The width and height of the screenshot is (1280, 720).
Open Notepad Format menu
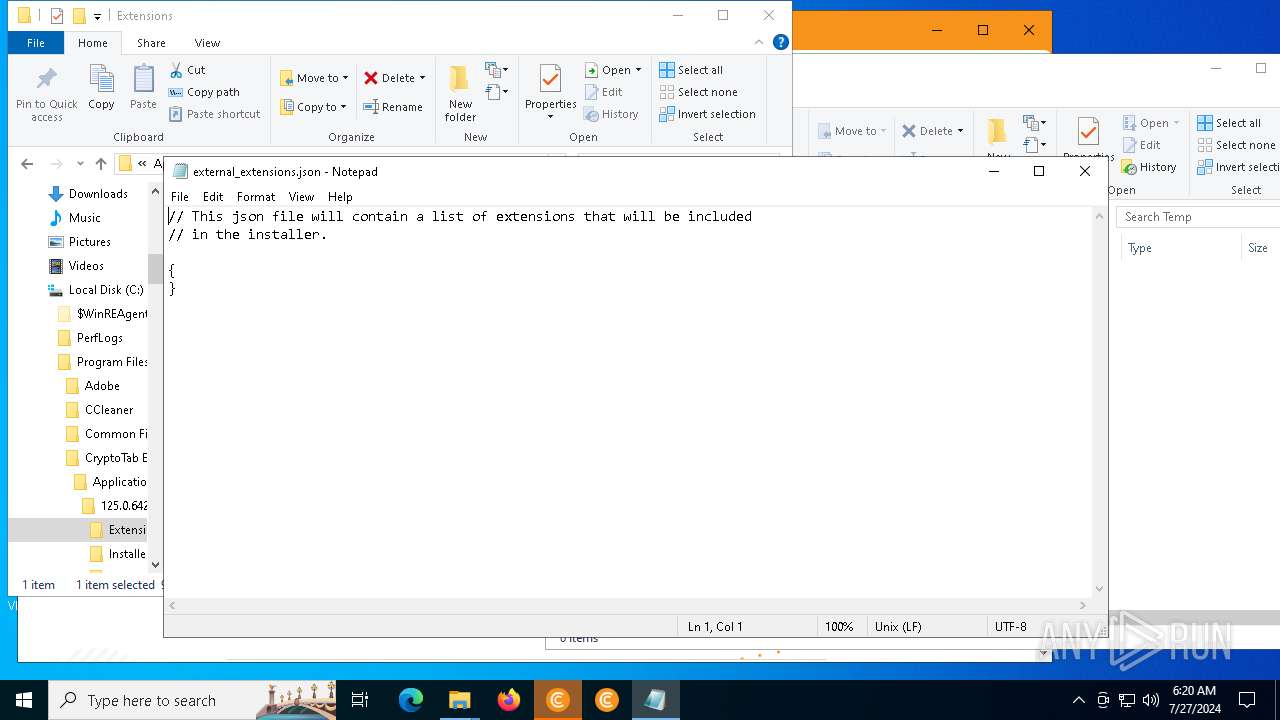pos(256,197)
